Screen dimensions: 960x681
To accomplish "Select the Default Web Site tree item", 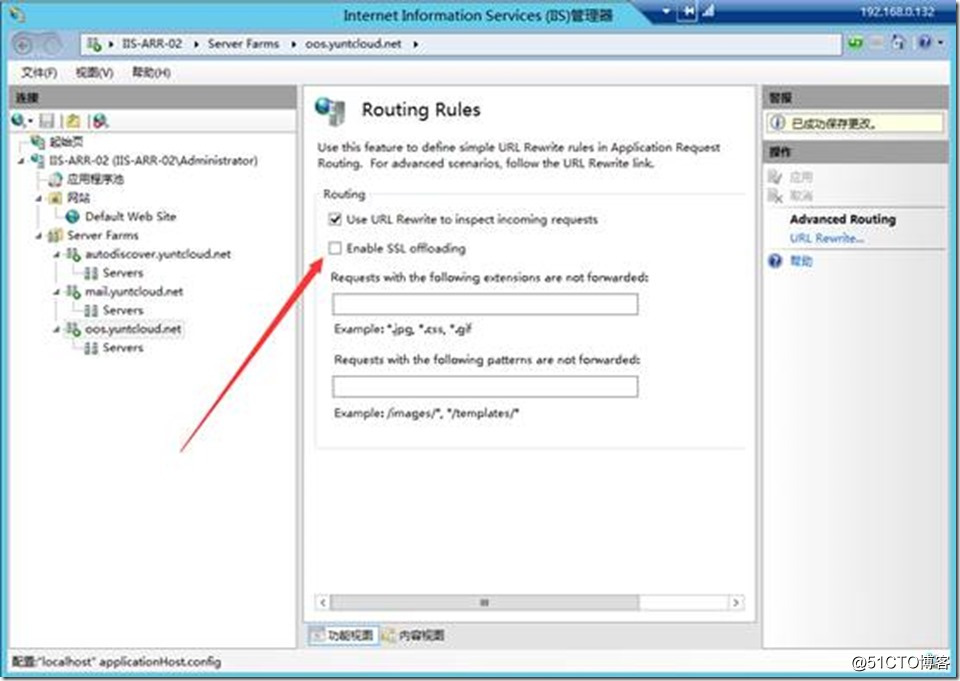I will click(130, 216).
